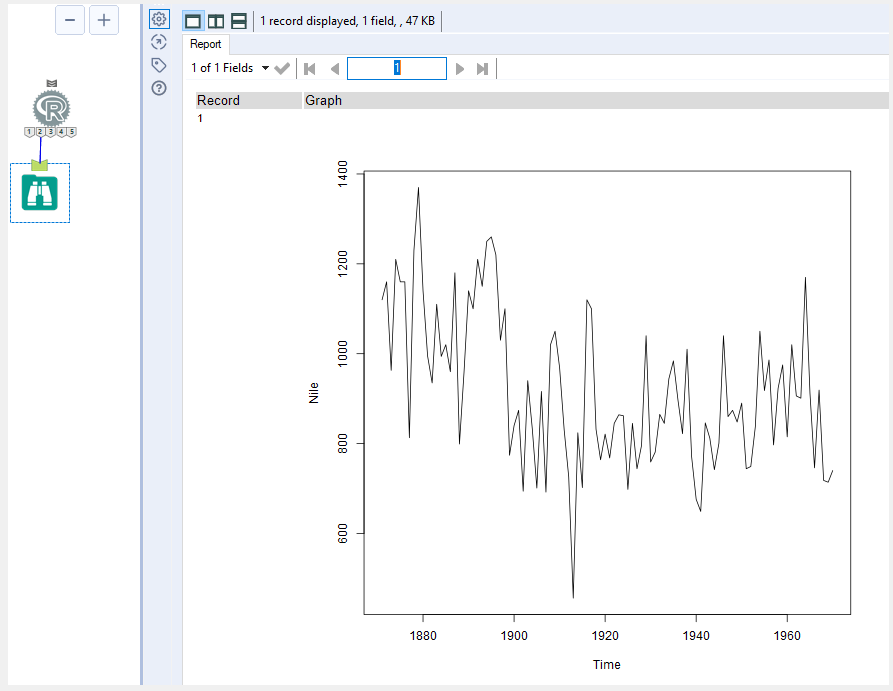
Task: Open the Help question mark icon
Action: [158, 88]
